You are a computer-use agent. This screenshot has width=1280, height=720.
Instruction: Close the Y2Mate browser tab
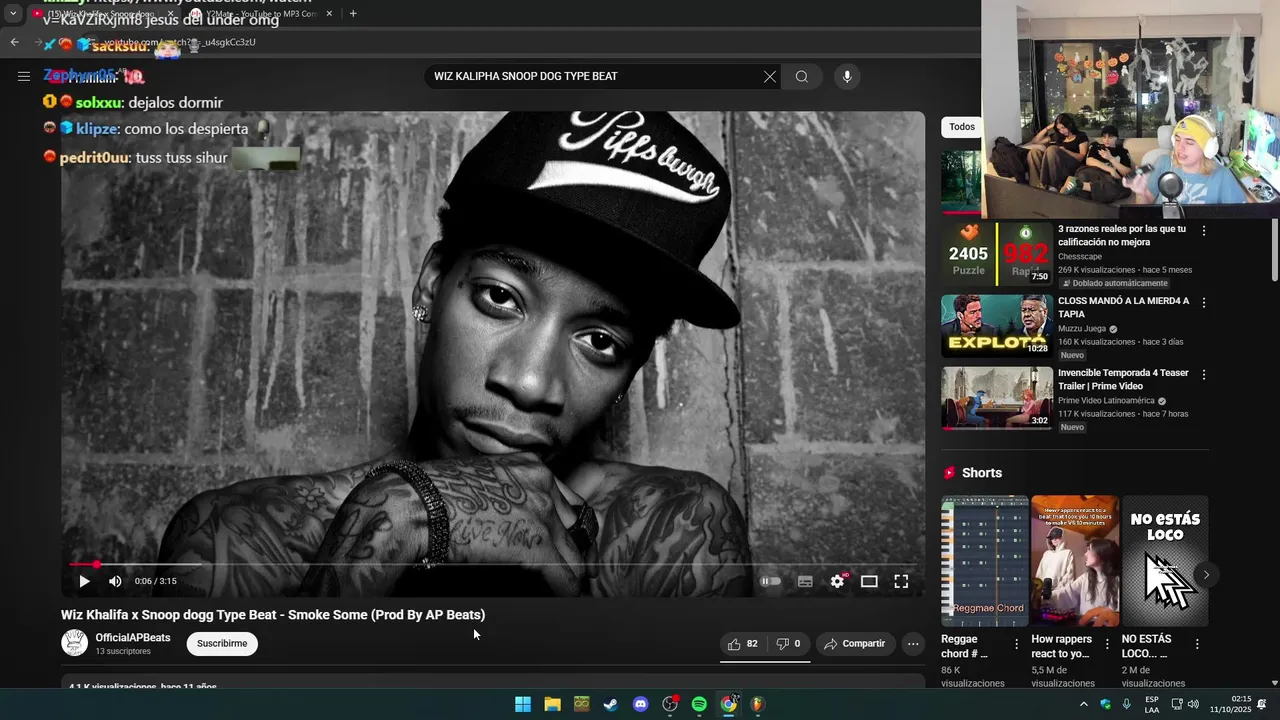[x=331, y=14]
